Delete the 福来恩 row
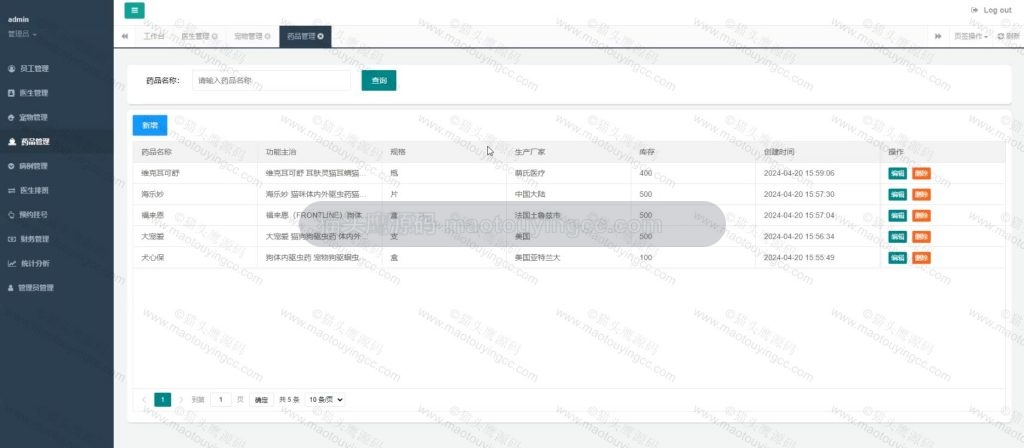The height and width of the screenshot is (448, 1024). (x=921, y=216)
